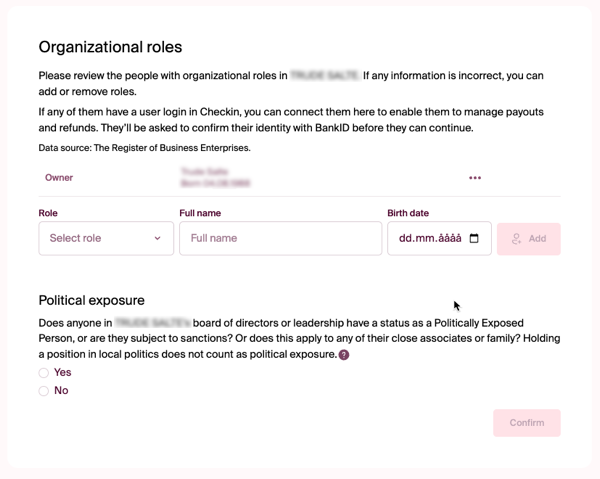The width and height of the screenshot is (600, 479).
Task: Click the Birth date field label
Action: click(x=408, y=213)
